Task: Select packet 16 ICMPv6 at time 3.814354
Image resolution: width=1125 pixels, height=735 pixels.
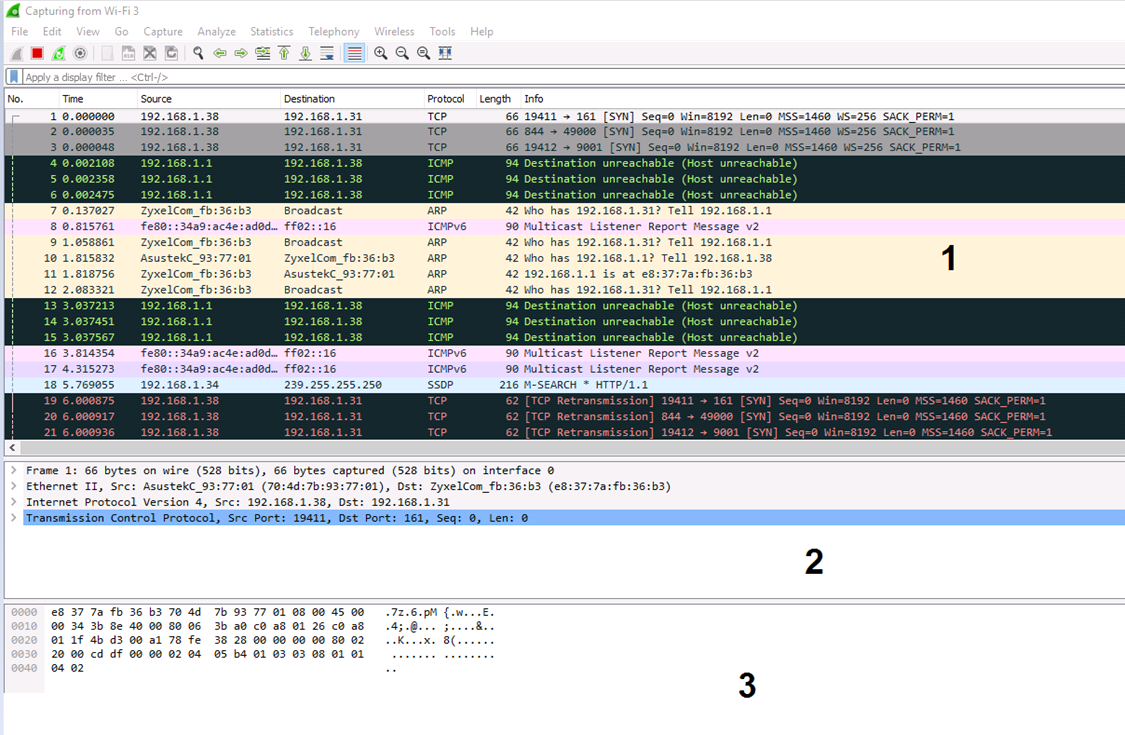Action: pyautogui.click(x=565, y=353)
